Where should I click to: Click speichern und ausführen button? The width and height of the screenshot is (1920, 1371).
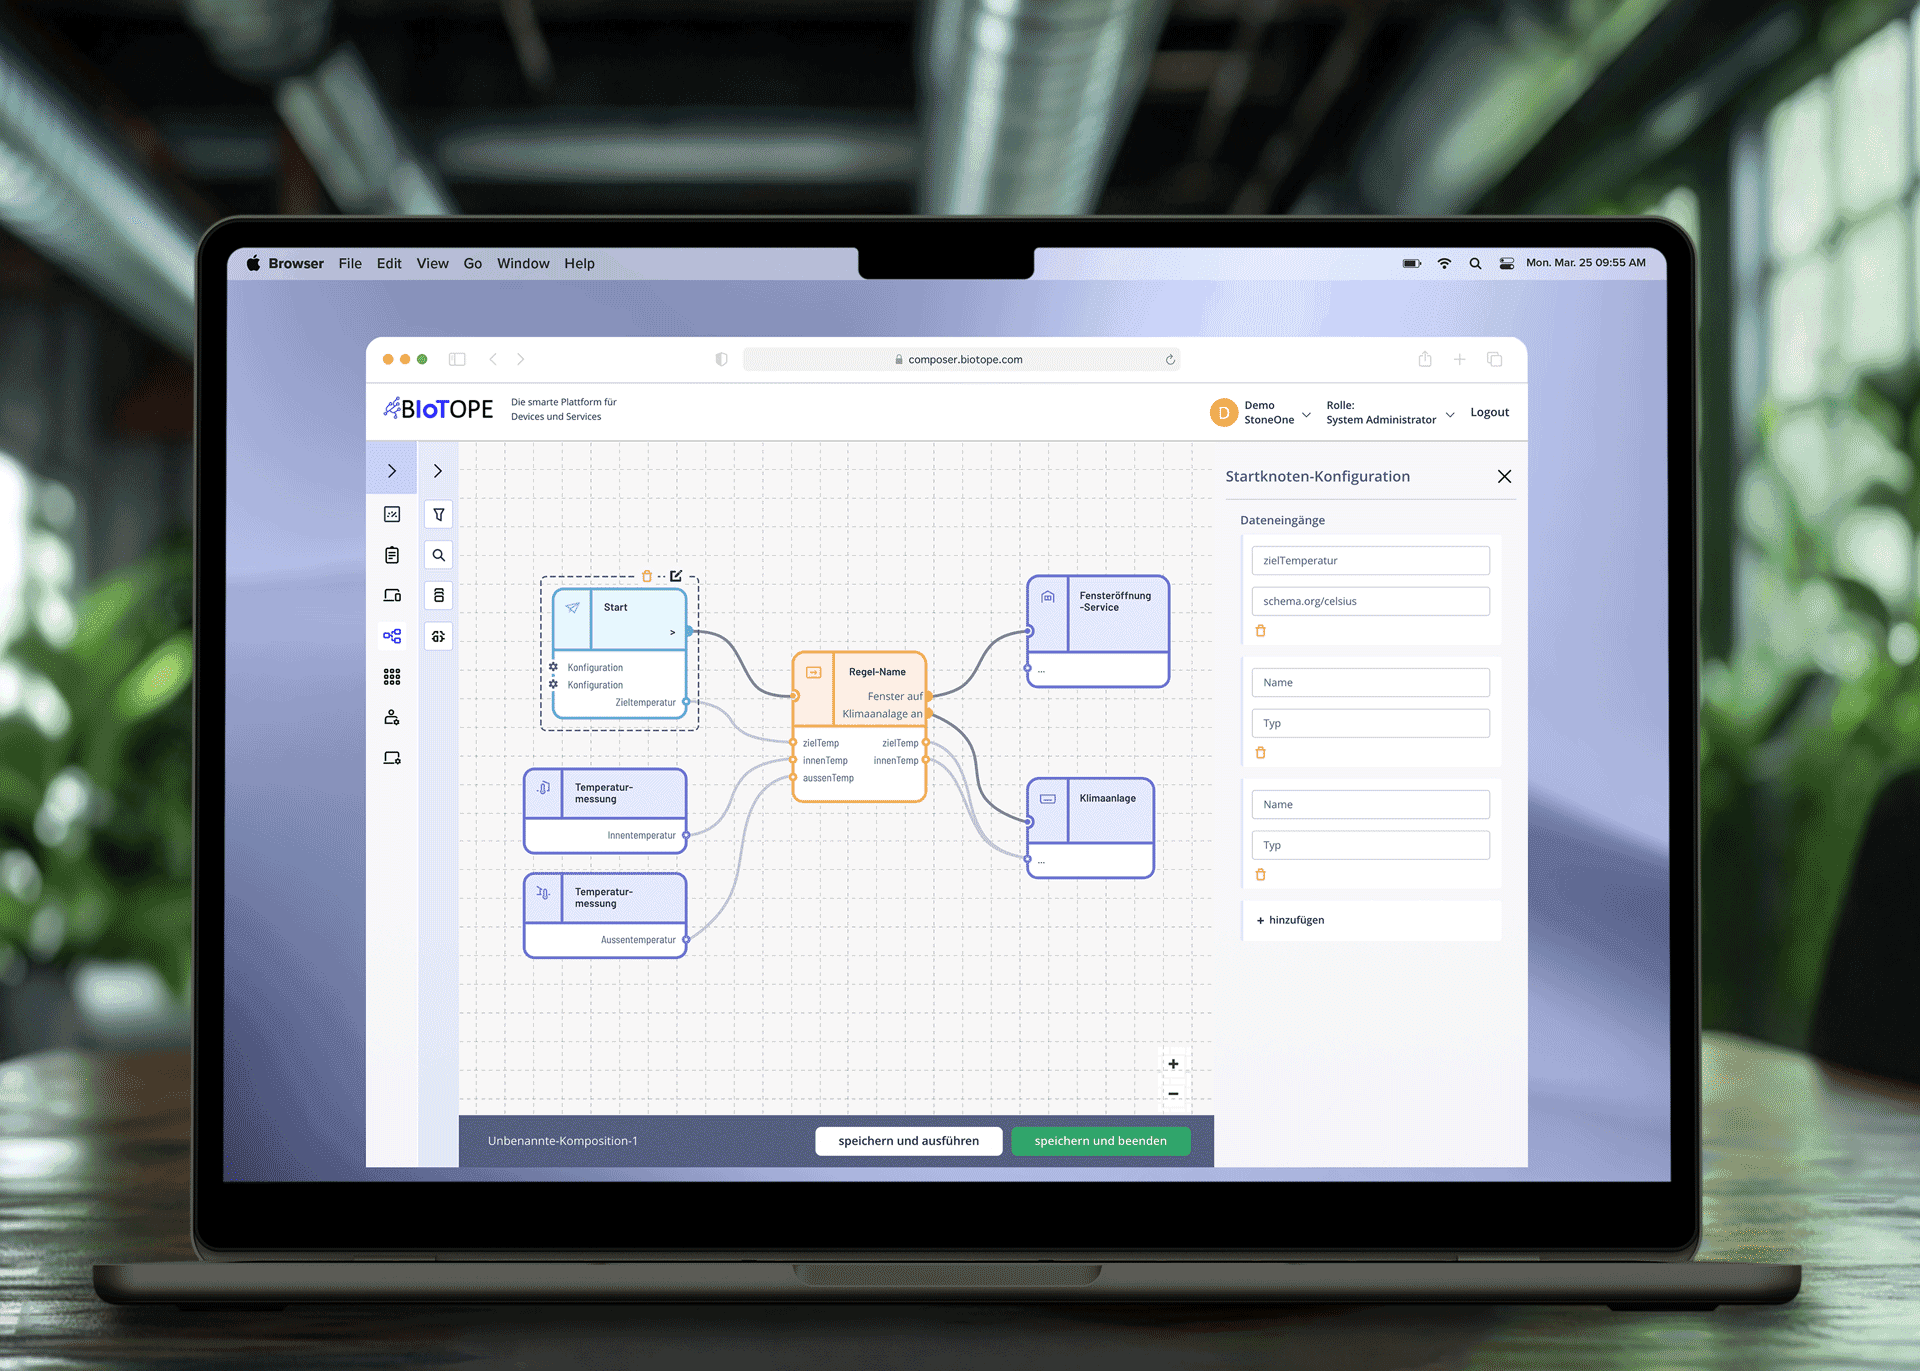[x=908, y=1141]
